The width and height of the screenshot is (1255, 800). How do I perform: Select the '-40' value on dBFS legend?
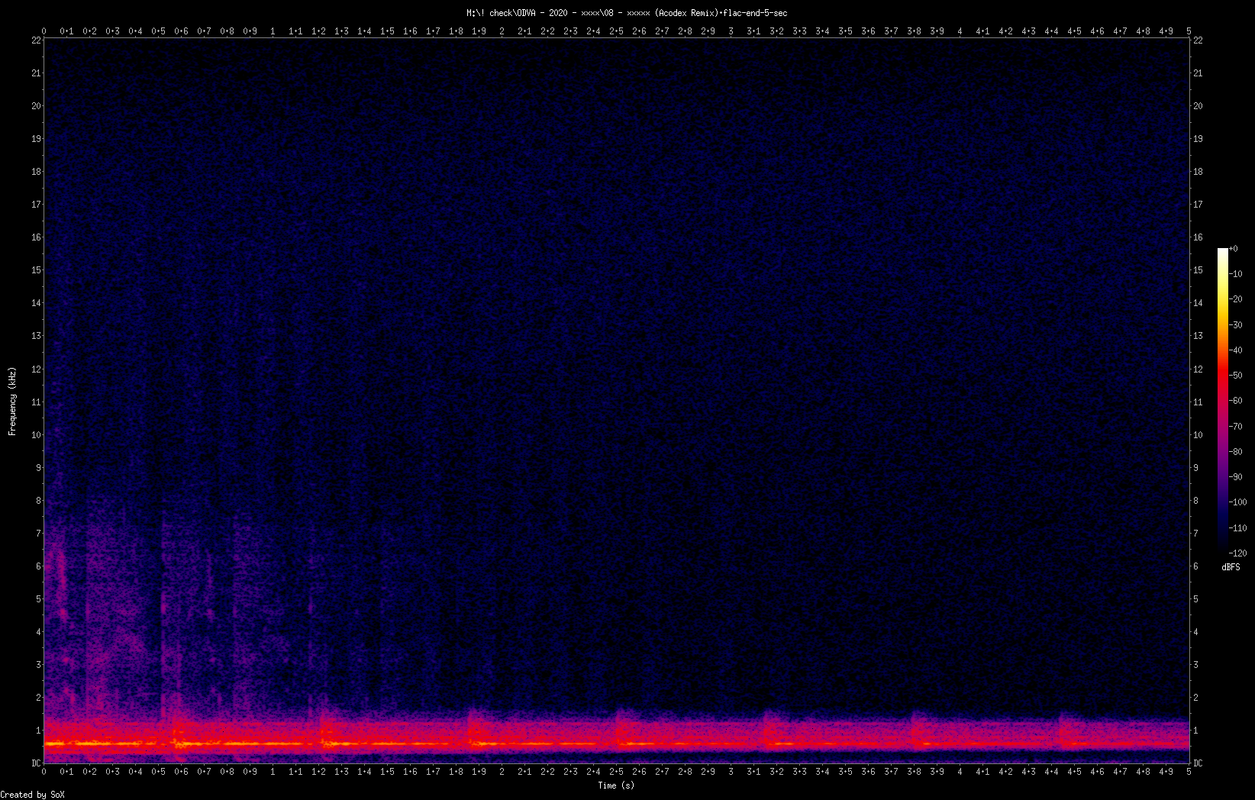(x=1235, y=350)
